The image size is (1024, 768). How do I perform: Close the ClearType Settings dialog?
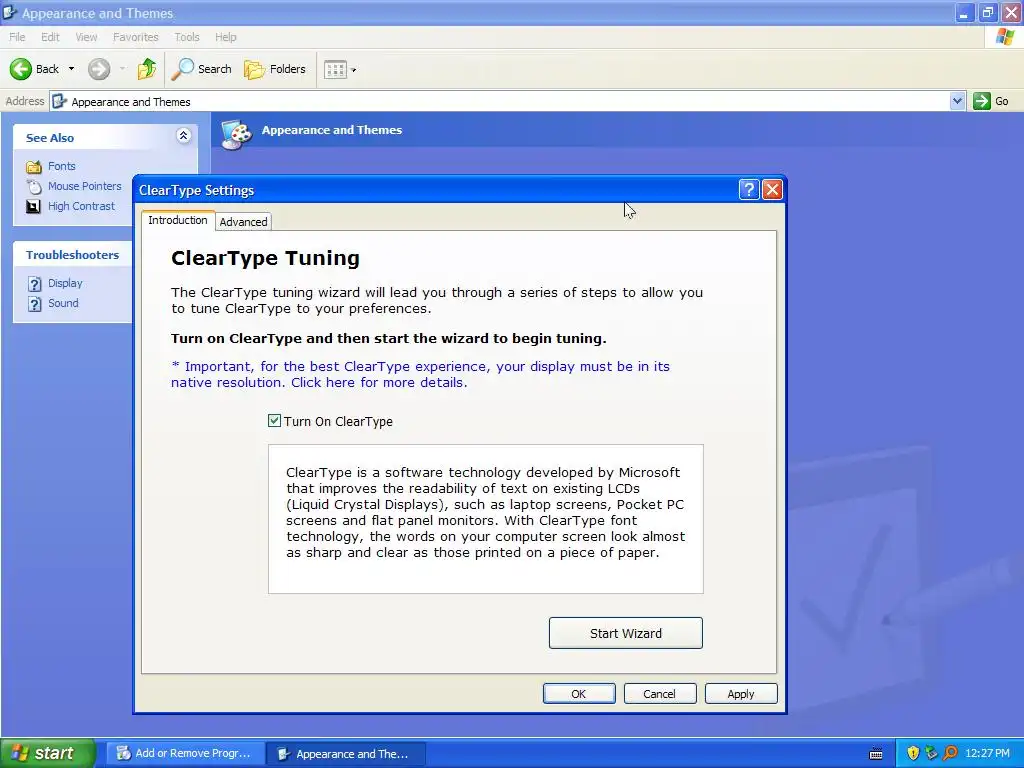pyautogui.click(x=773, y=189)
